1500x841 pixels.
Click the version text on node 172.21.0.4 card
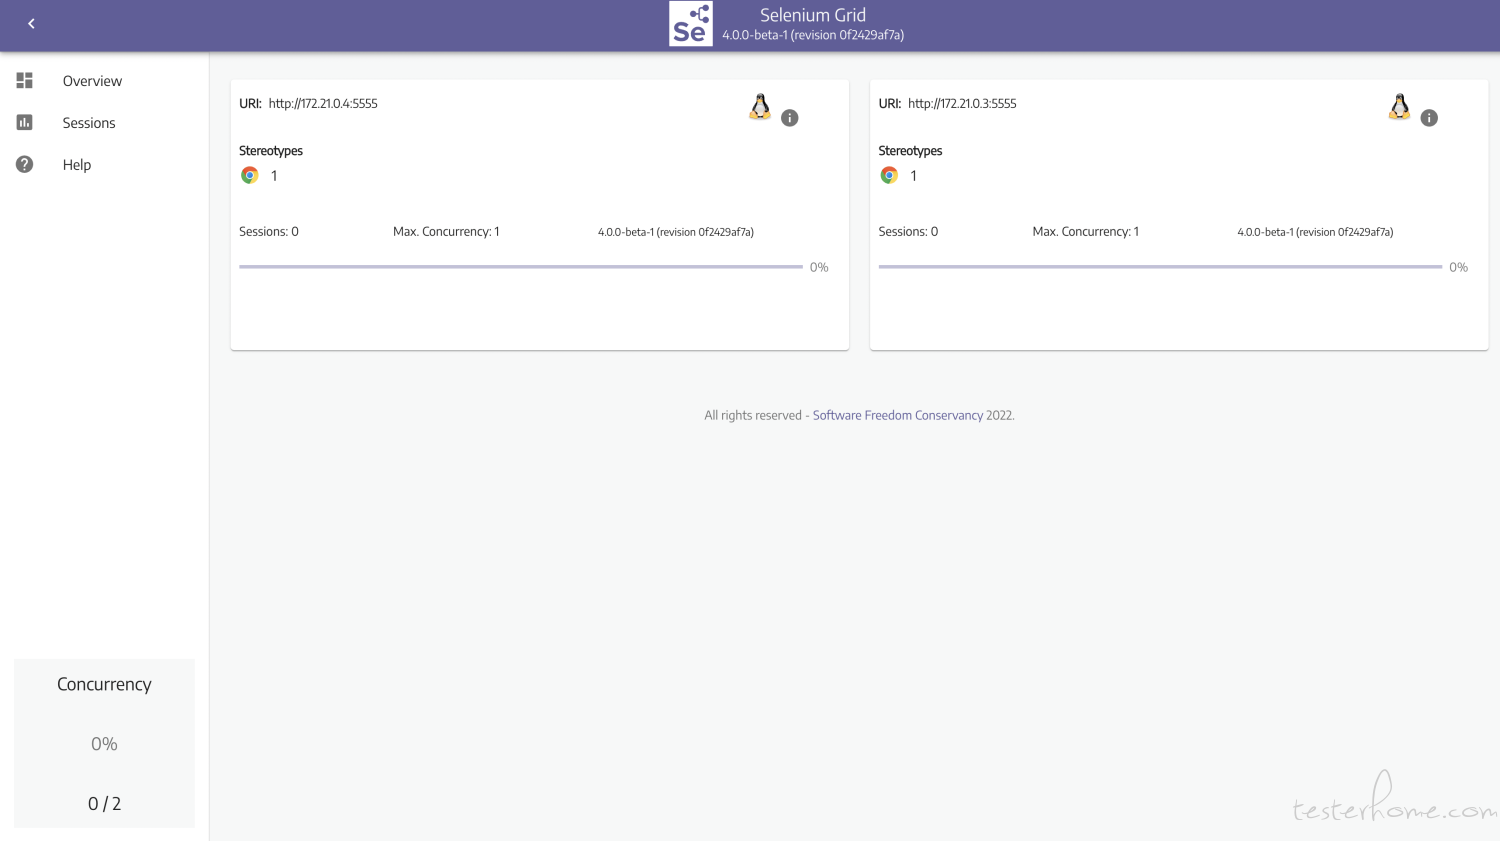coord(676,232)
